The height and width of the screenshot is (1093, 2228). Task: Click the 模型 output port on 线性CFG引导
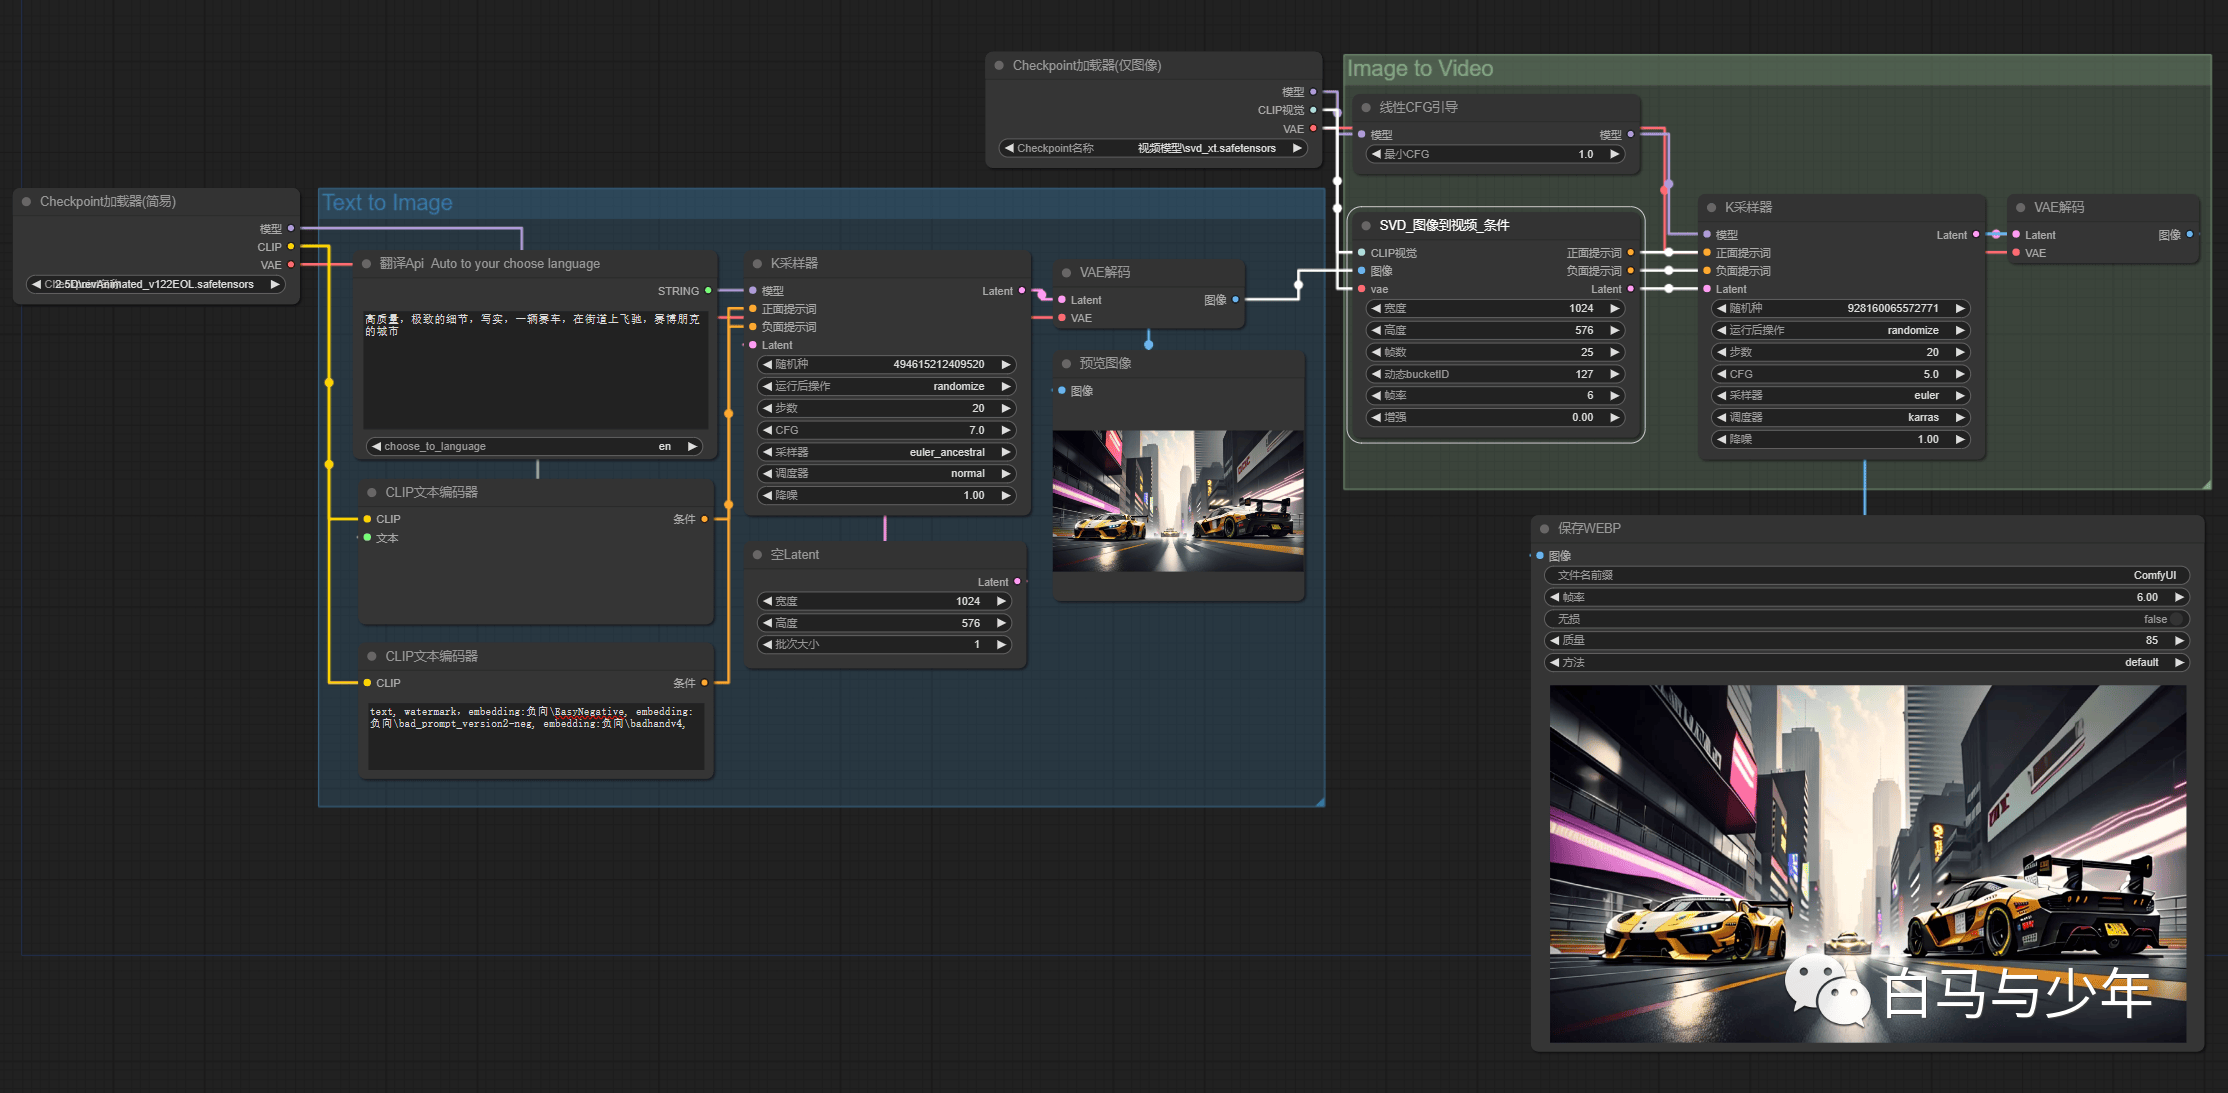tap(1631, 134)
